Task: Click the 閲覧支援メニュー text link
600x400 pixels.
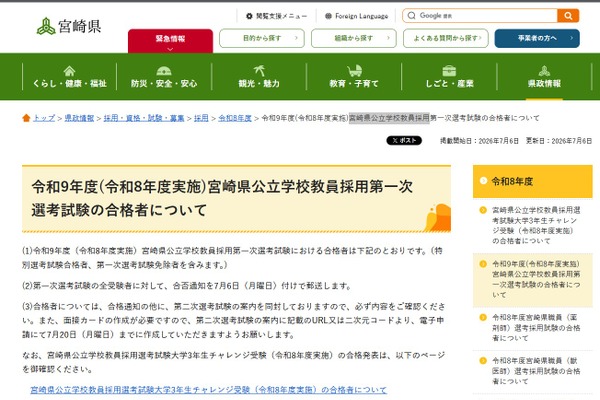Action: tap(281, 16)
